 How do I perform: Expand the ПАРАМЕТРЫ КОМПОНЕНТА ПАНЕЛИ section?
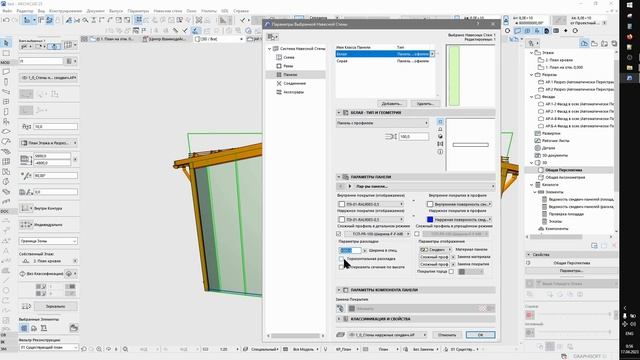pyautogui.click(x=339, y=290)
